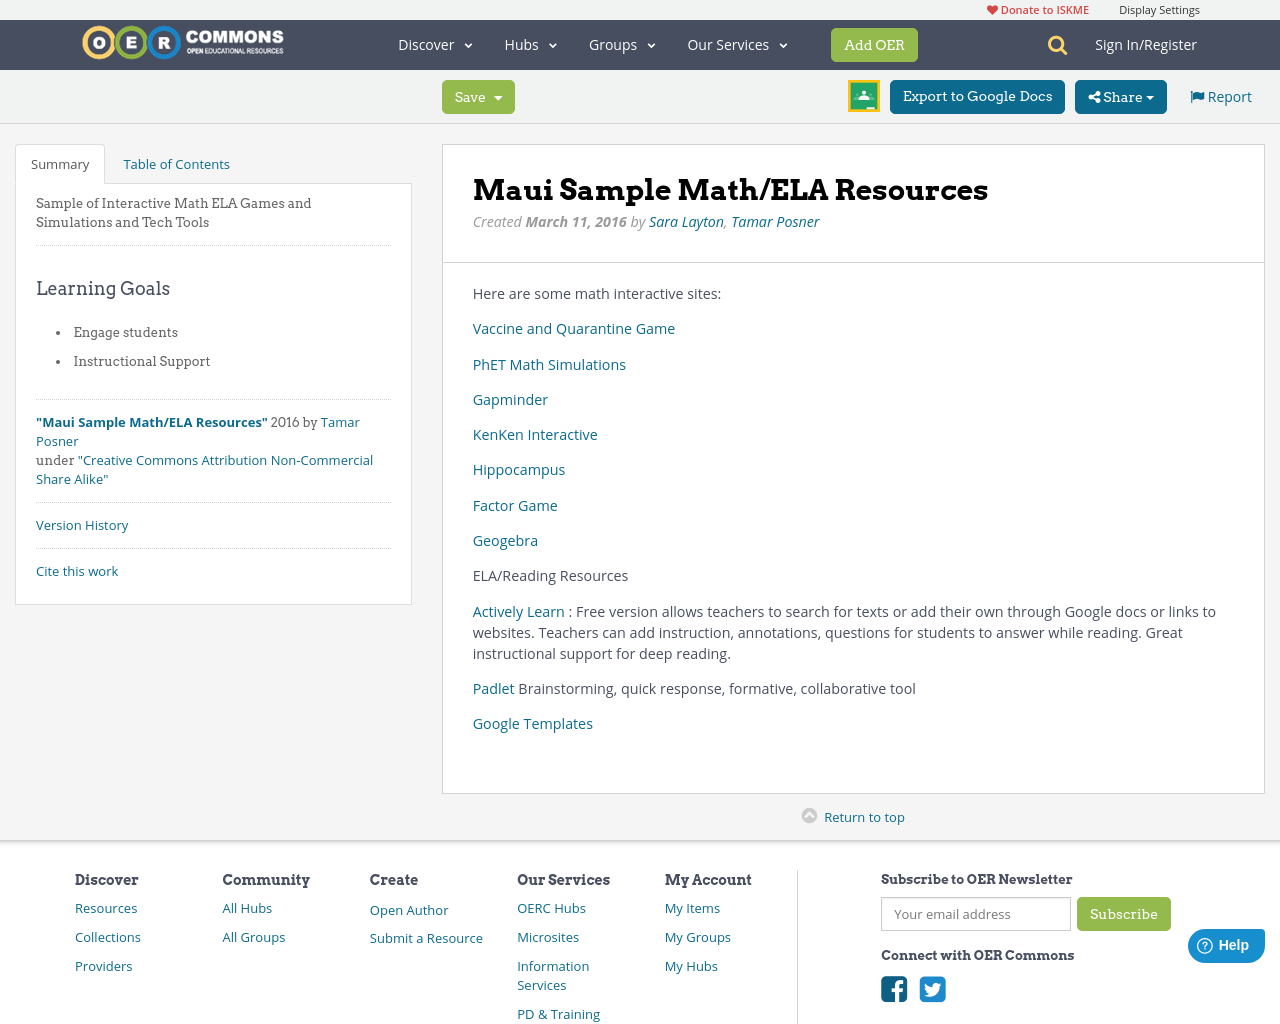The height and width of the screenshot is (1024, 1280).
Task: Expand the Our Services menu
Action: 737,45
